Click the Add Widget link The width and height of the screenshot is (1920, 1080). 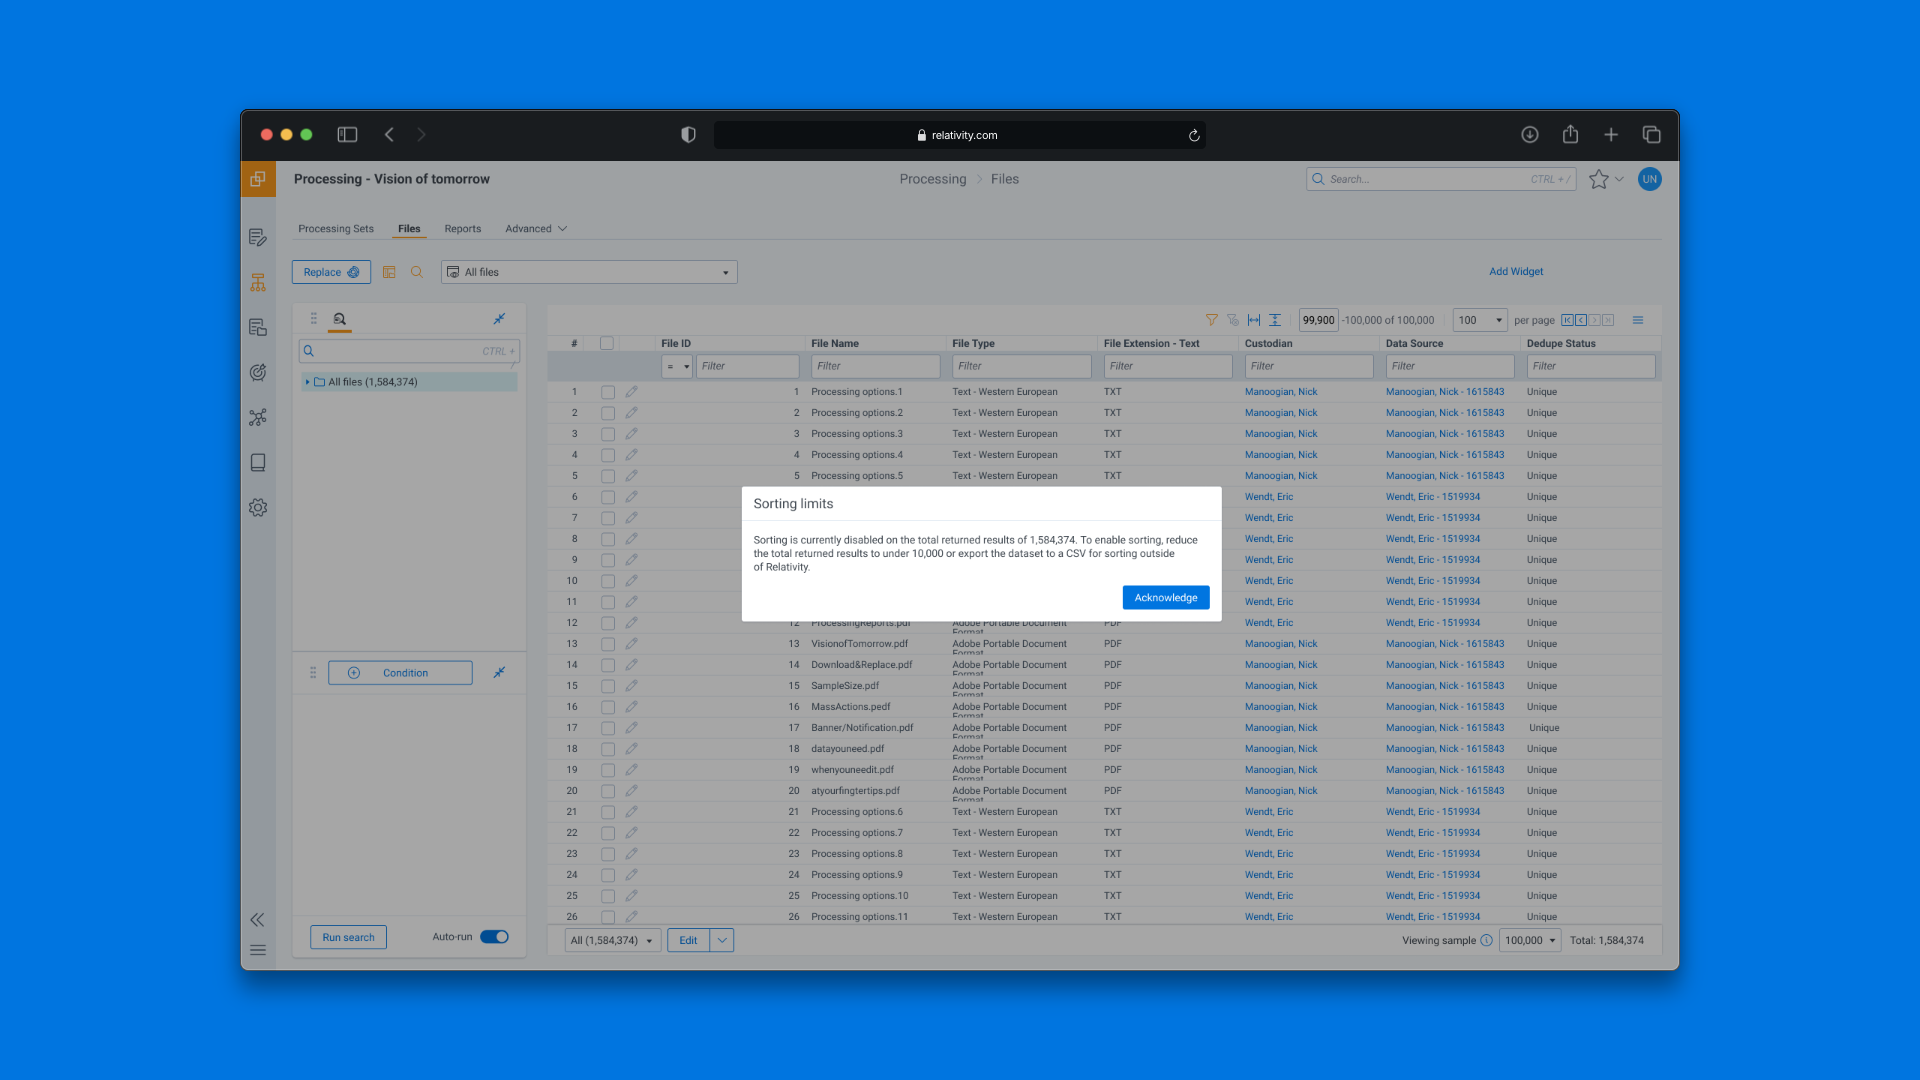click(1515, 272)
